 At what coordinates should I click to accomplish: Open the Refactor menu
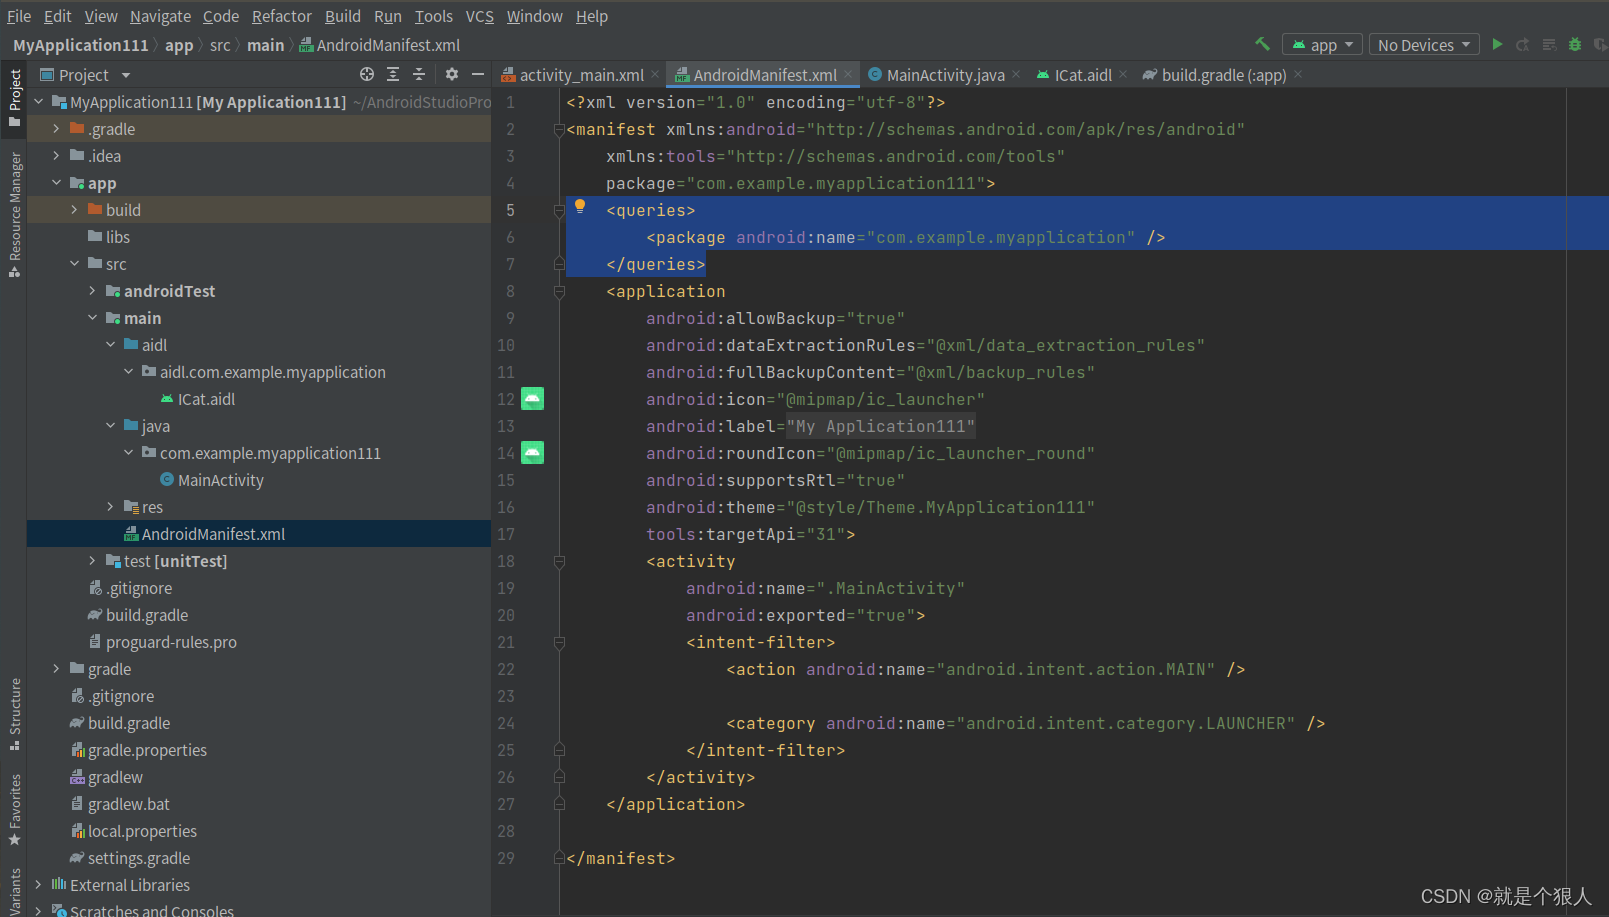click(x=282, y=16)
